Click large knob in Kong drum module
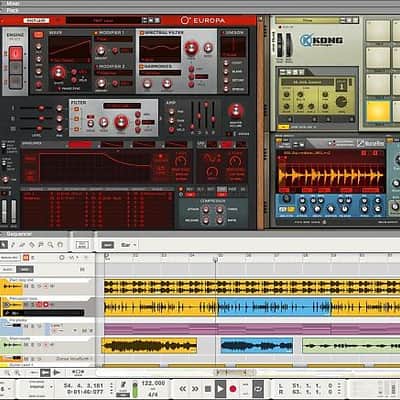 341,102
